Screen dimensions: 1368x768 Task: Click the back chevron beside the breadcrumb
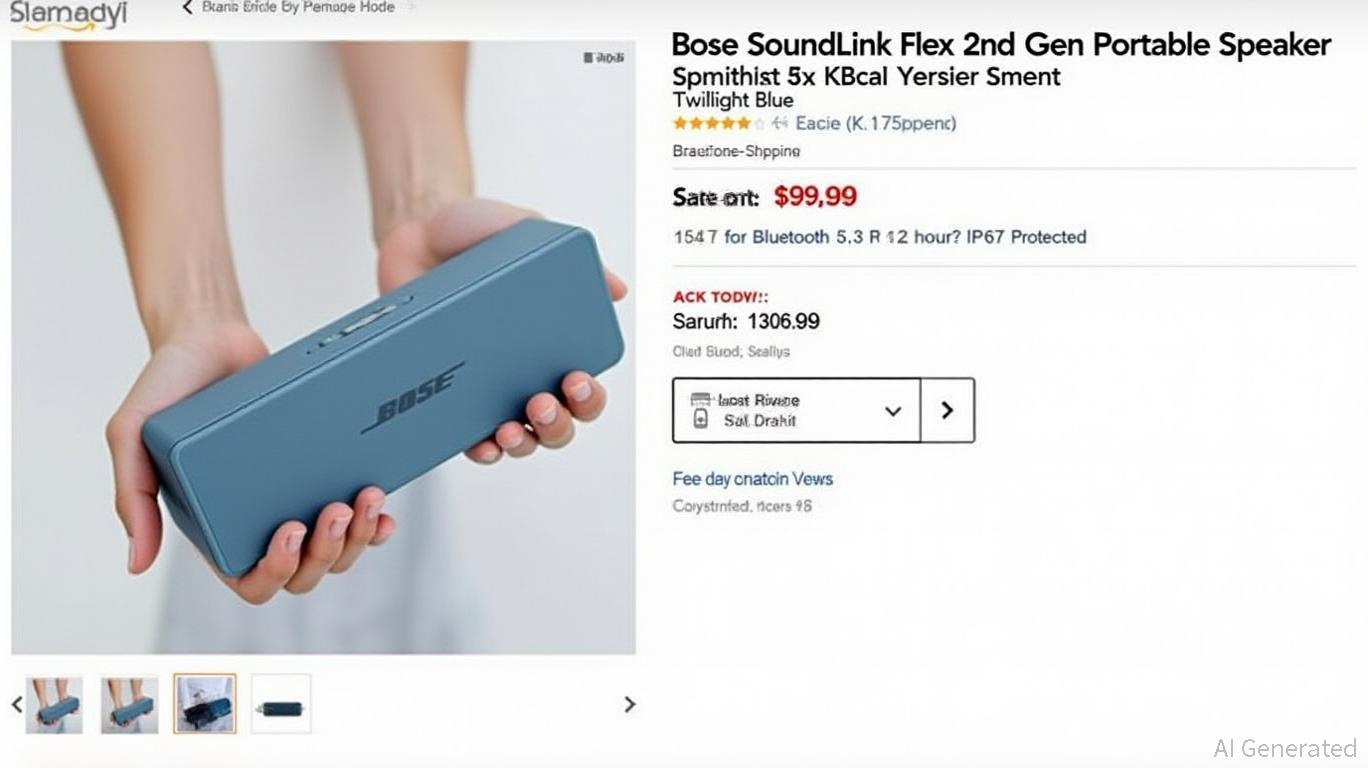(187, 7)
